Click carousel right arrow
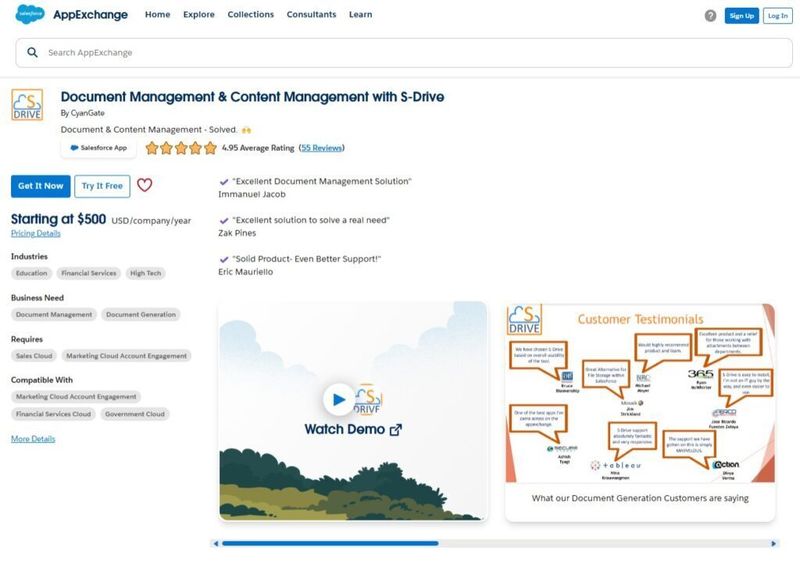This screenshot has height=563, width=800. [773, 544]
